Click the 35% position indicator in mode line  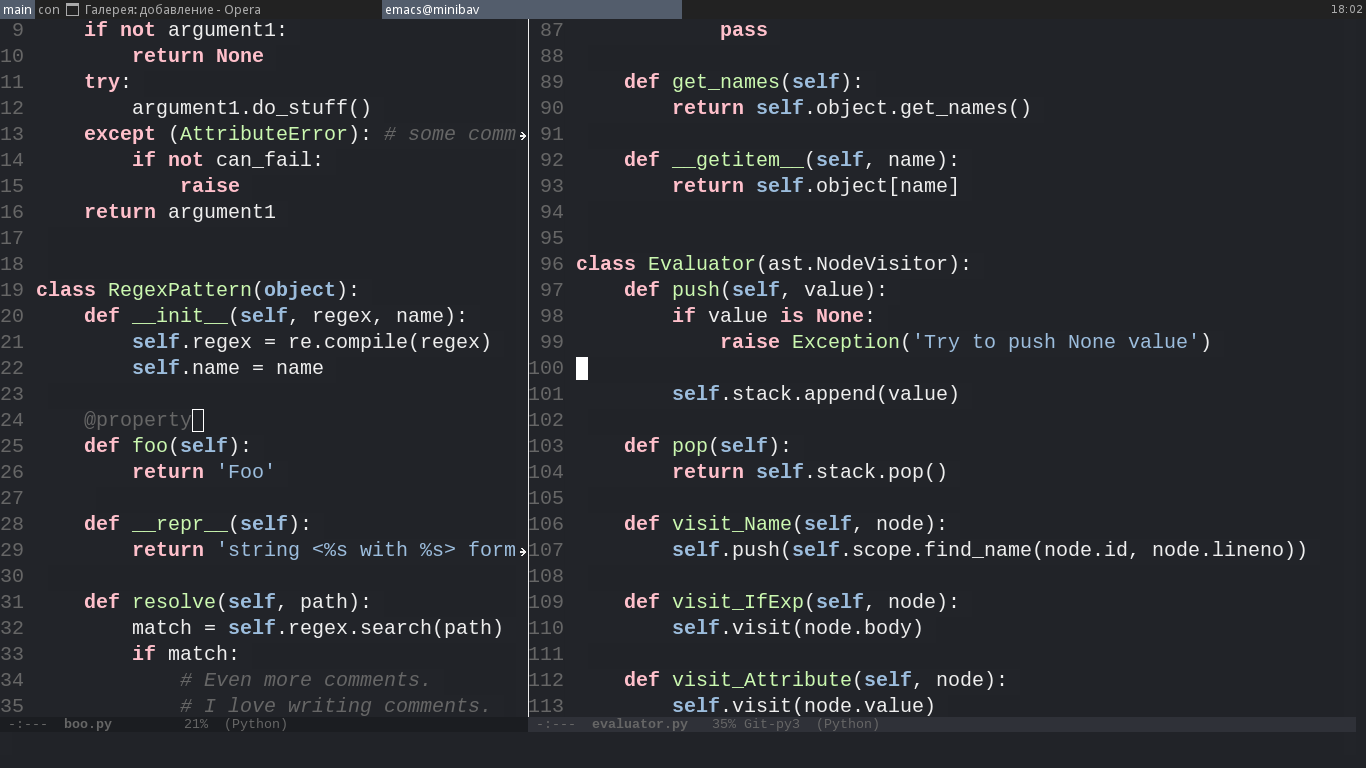[723, 724]
